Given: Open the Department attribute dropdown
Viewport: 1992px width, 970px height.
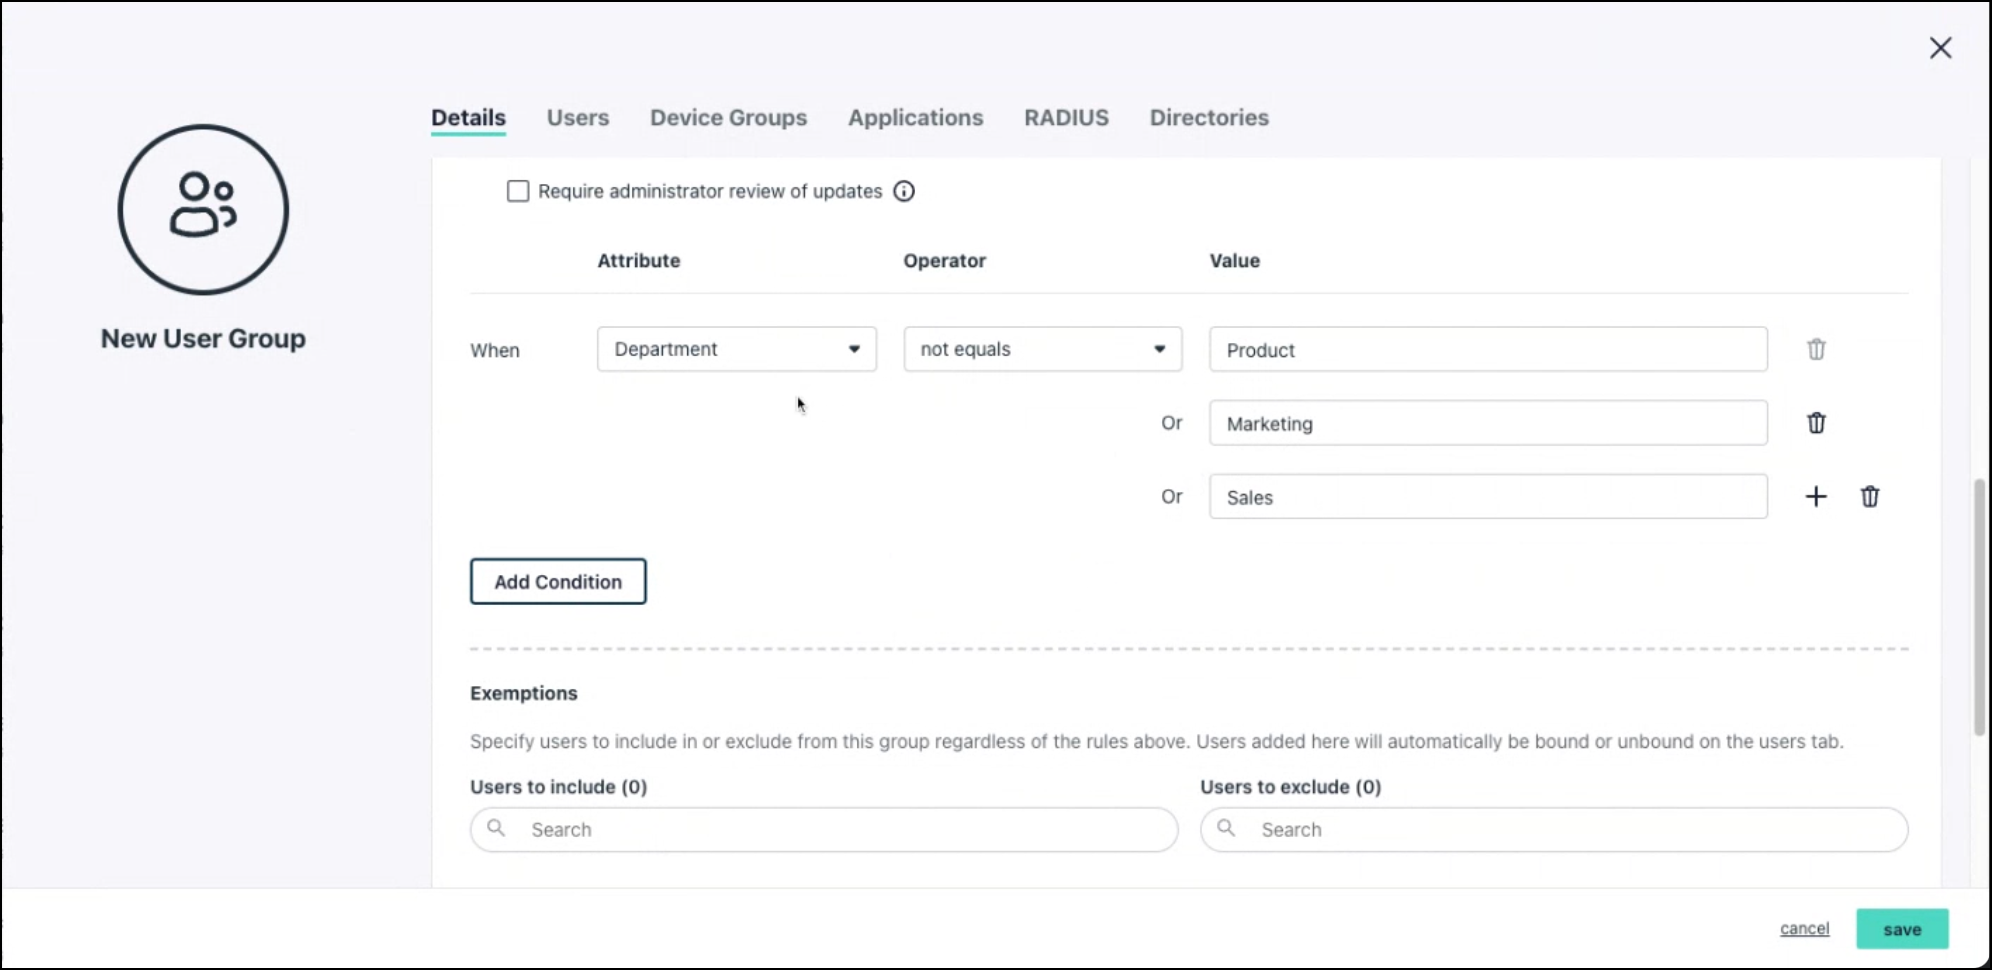Looking at the screenshot, I should pos(736,349).
